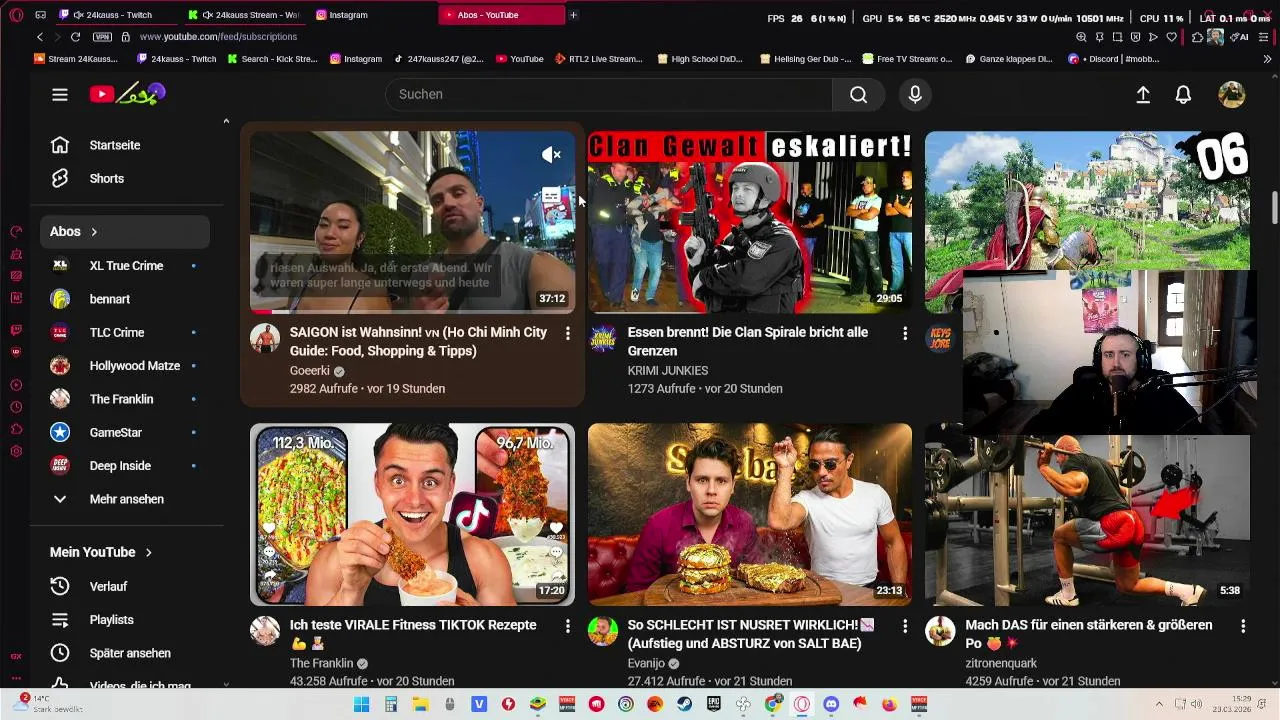Open the upload/create video icon
The width and height of the screenshot is (1280, 720).
pyautogui.click(x=1143, y=94)
